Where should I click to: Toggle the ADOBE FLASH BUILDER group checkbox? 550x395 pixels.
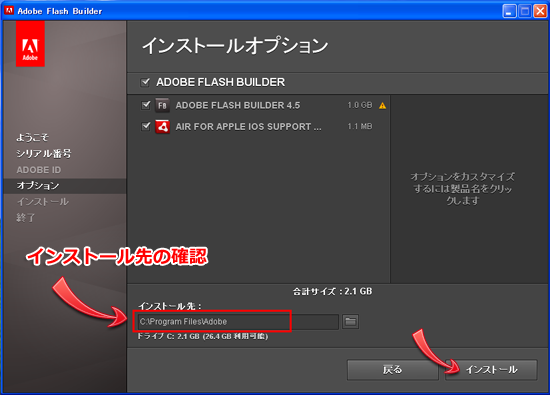click(145, 82)
